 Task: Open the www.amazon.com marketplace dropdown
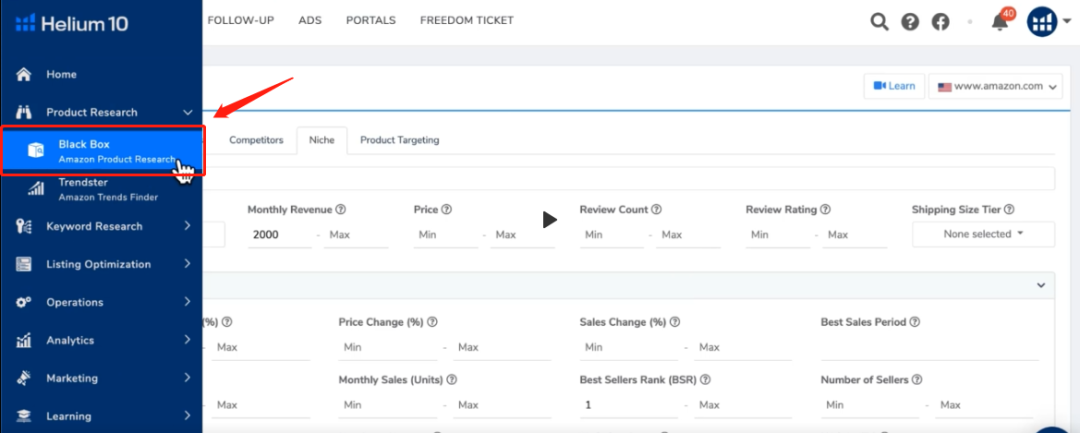994,87
